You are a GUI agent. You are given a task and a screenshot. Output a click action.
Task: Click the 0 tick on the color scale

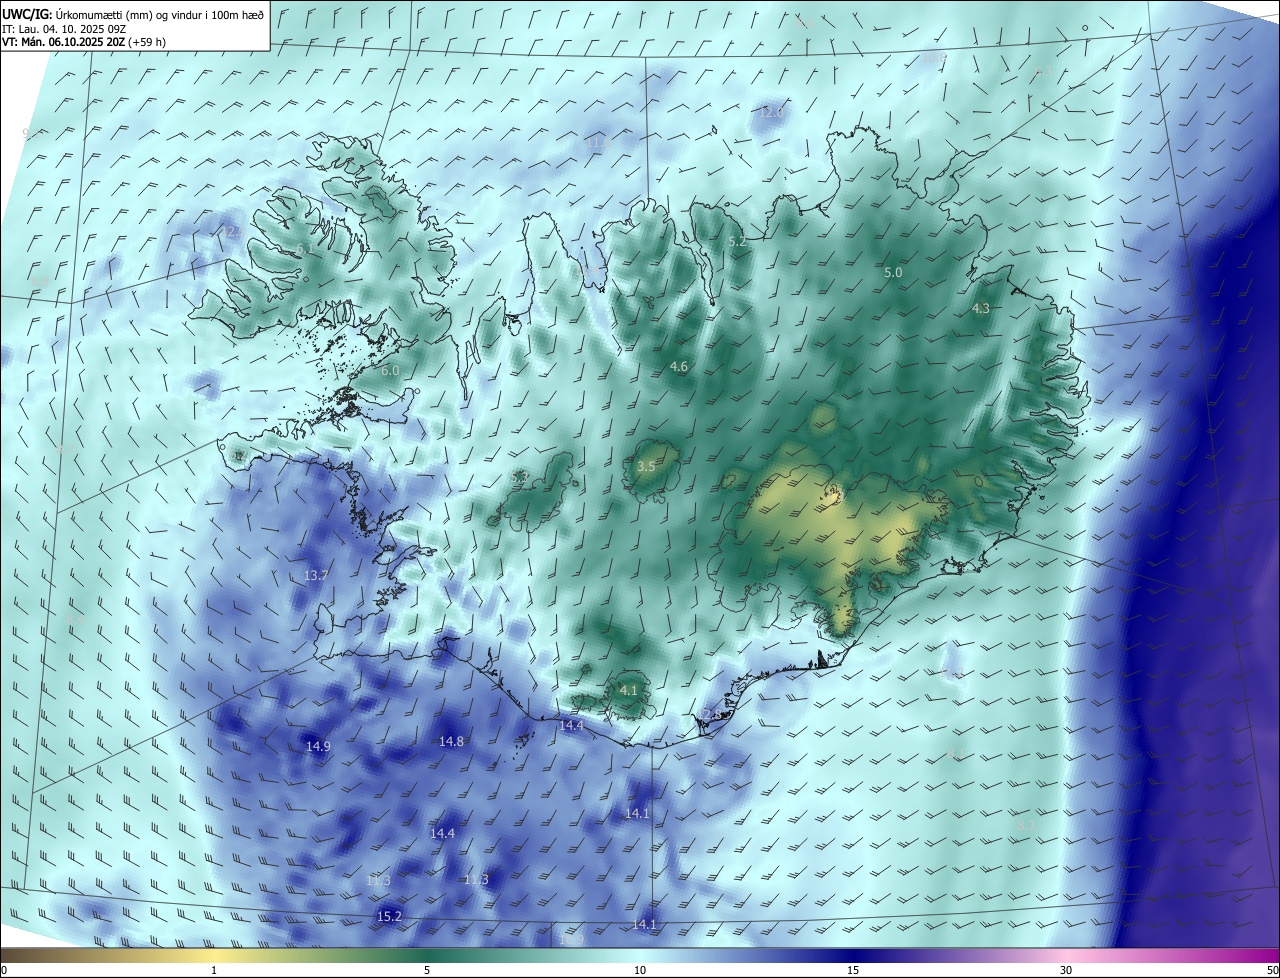[4, 970]
